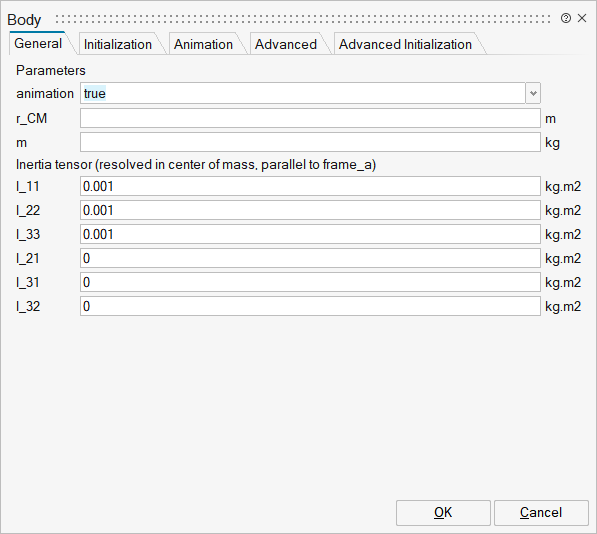
Task: Click the help question mark icon
Action: [x=566, y=18]
